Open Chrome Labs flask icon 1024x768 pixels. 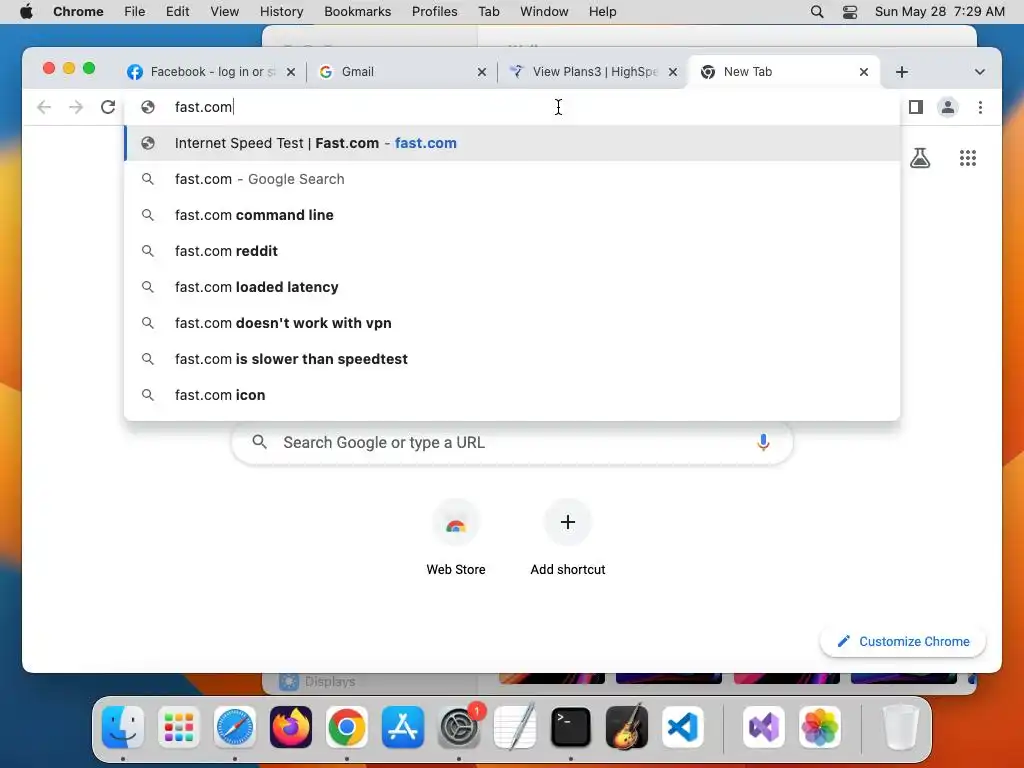pyautogui.click(x=920, y=157)
